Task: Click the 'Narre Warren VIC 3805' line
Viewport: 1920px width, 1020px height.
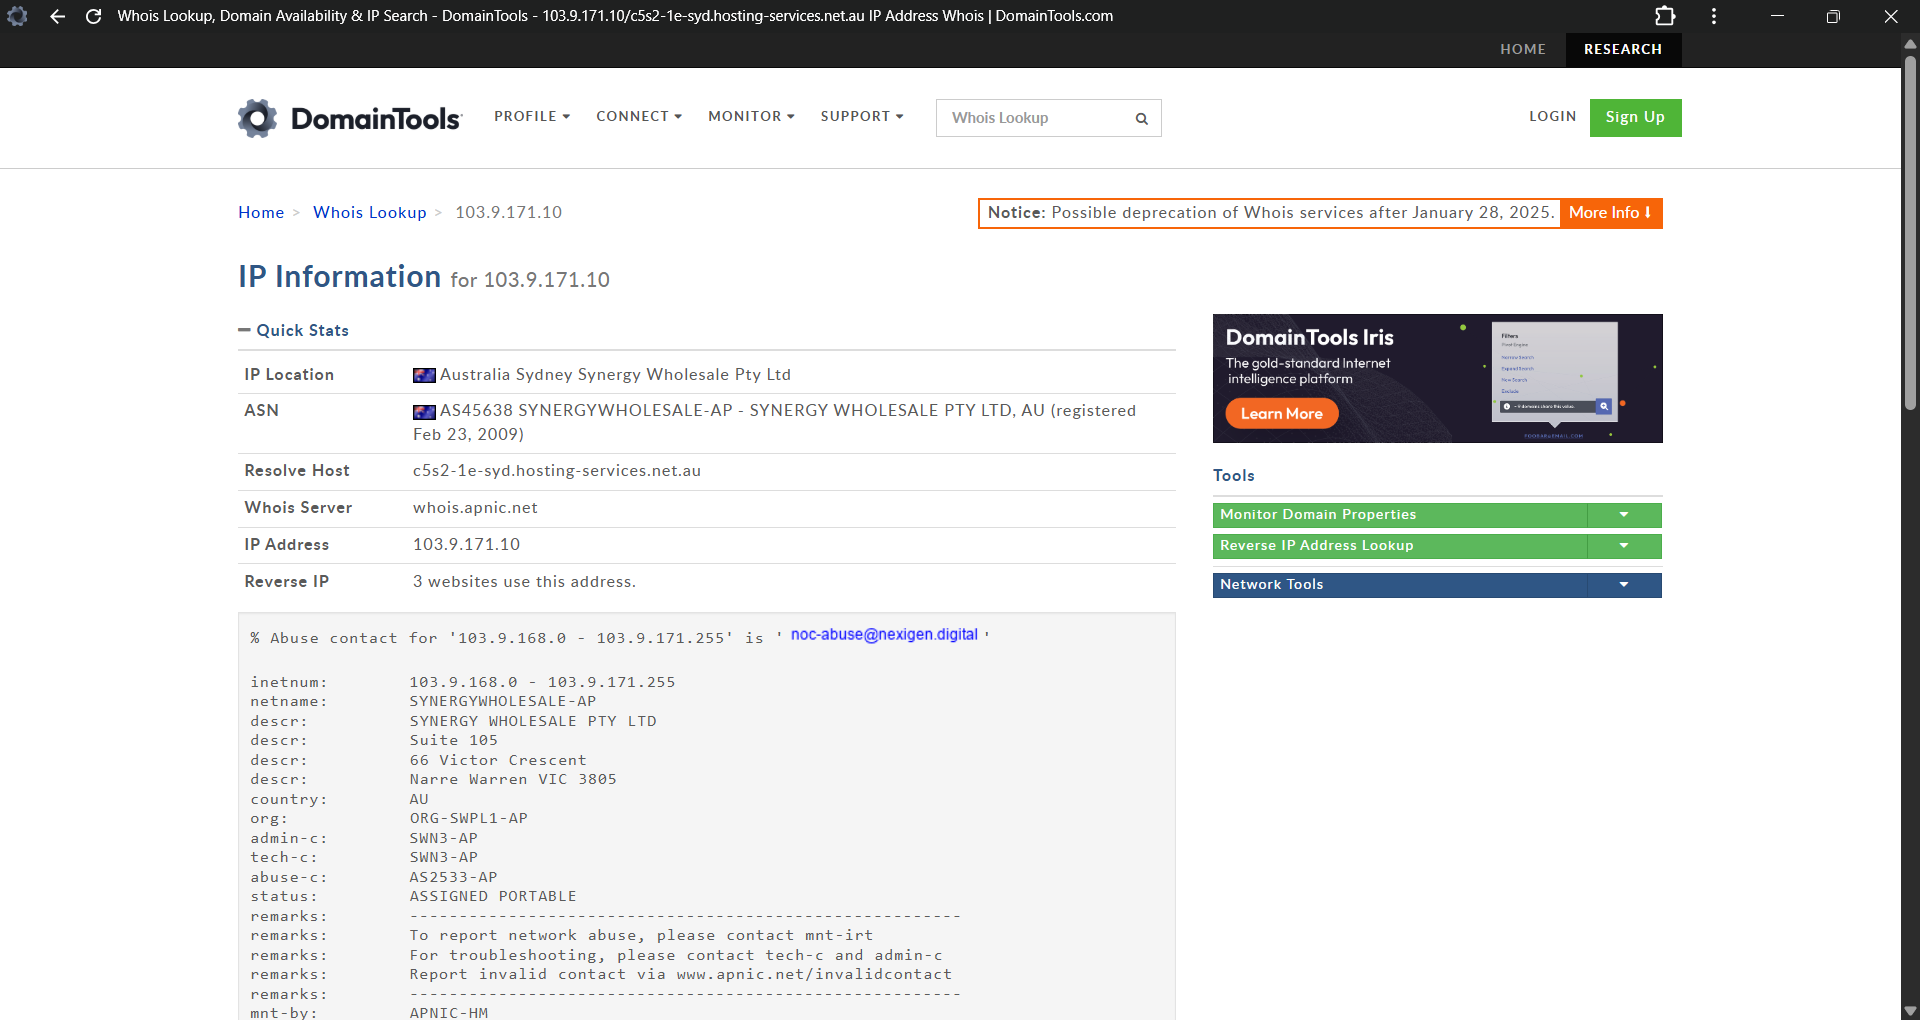Action: (513, 780)
